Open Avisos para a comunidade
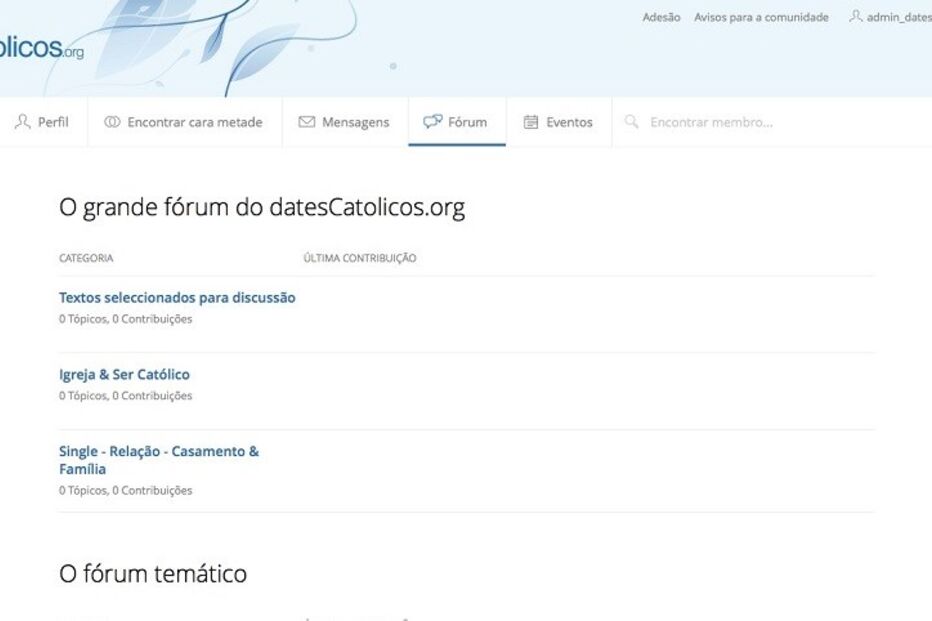 [759, 17]
